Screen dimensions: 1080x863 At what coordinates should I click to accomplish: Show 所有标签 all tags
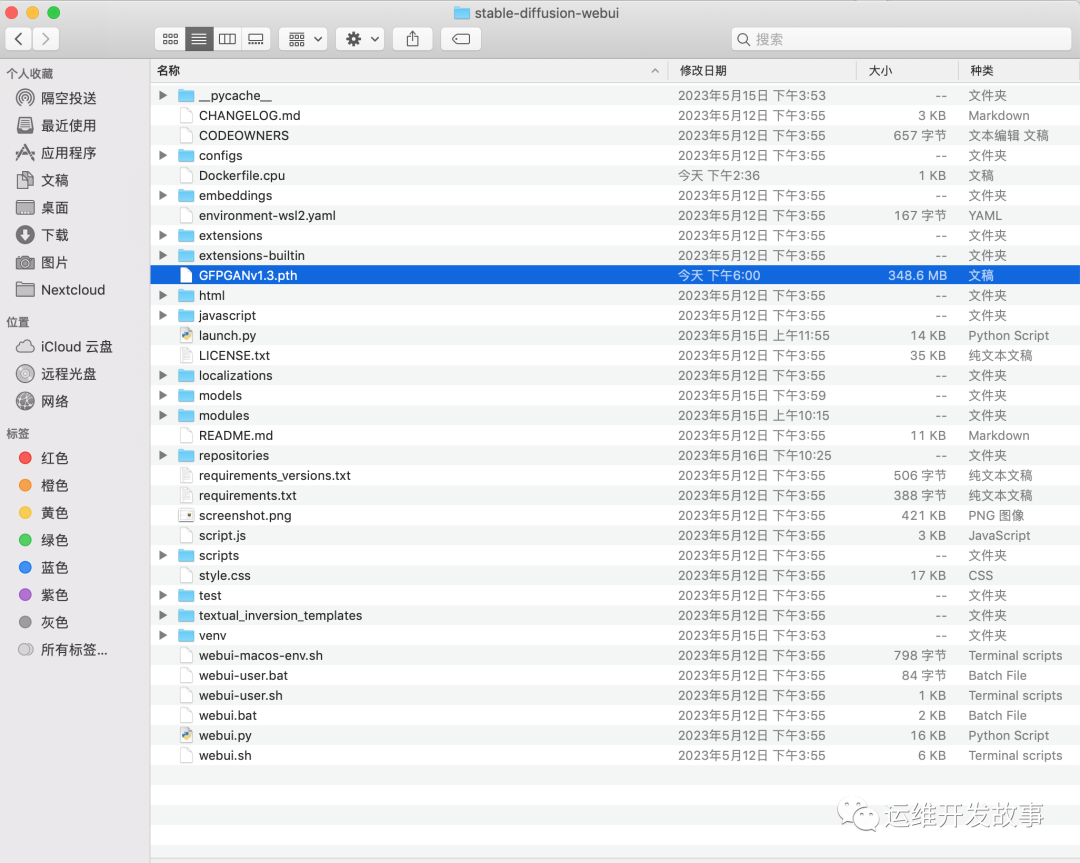pyautogui.click(x=63, y=649)
